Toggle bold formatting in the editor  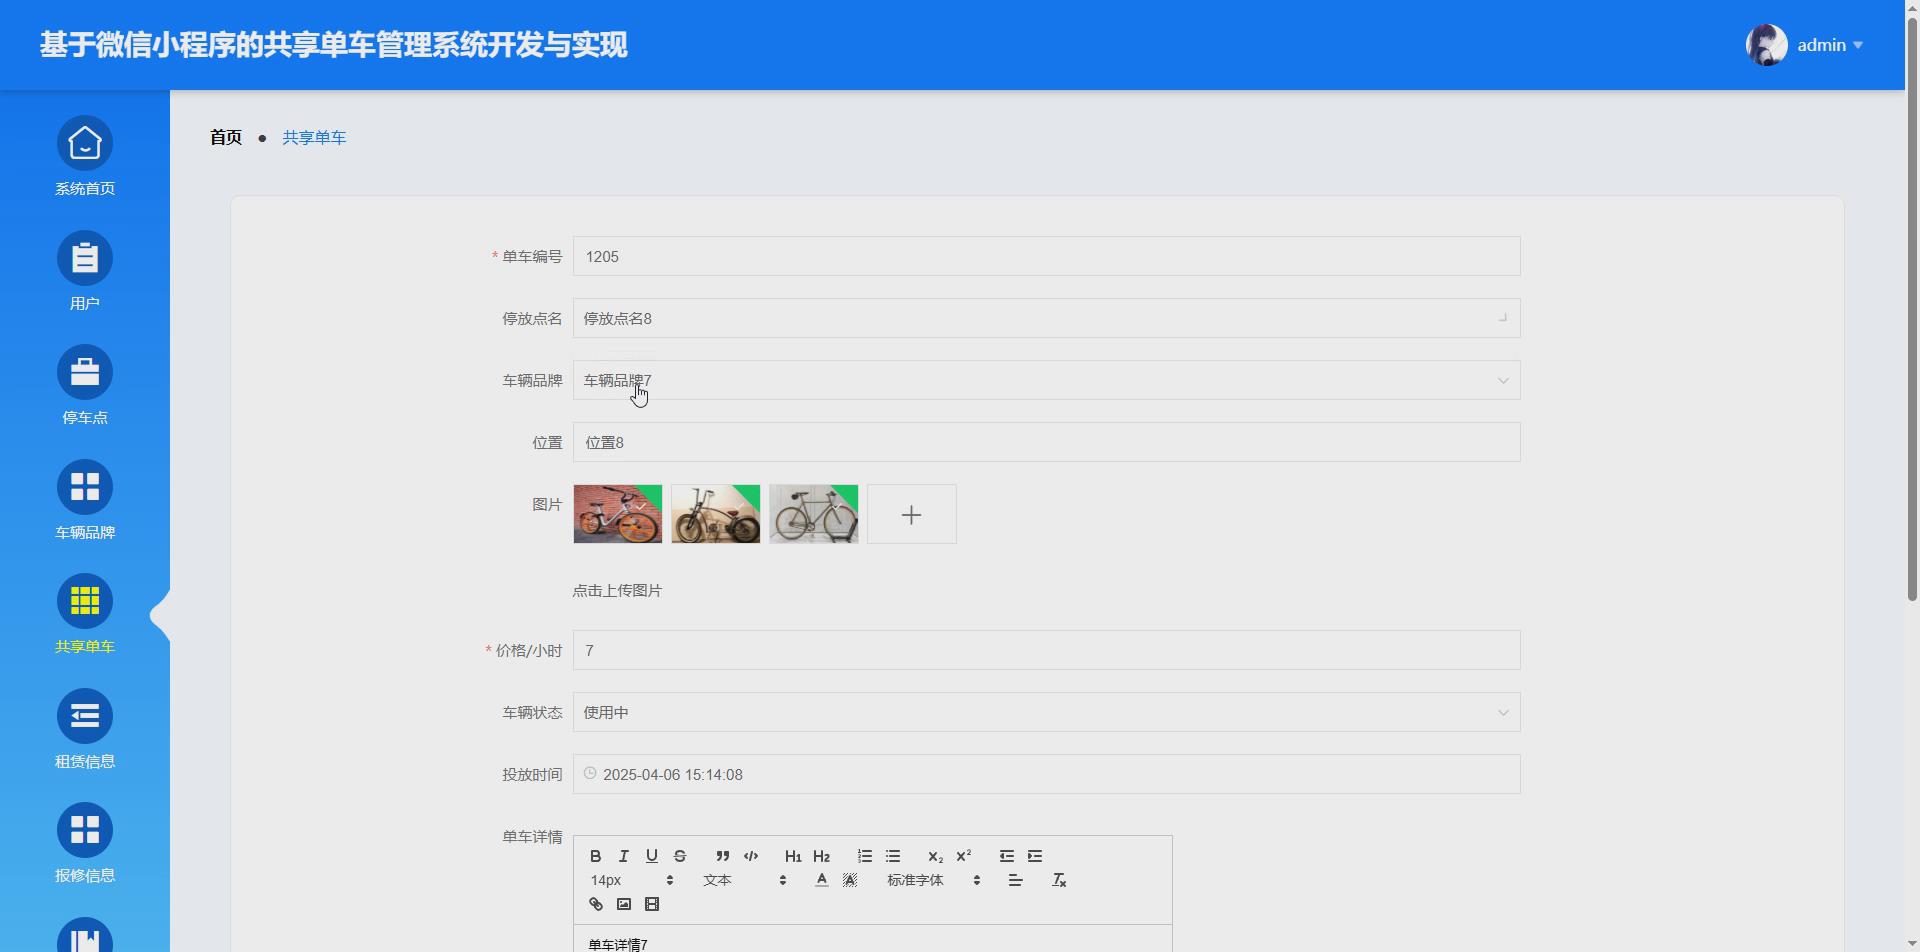[x=595, y=856]
